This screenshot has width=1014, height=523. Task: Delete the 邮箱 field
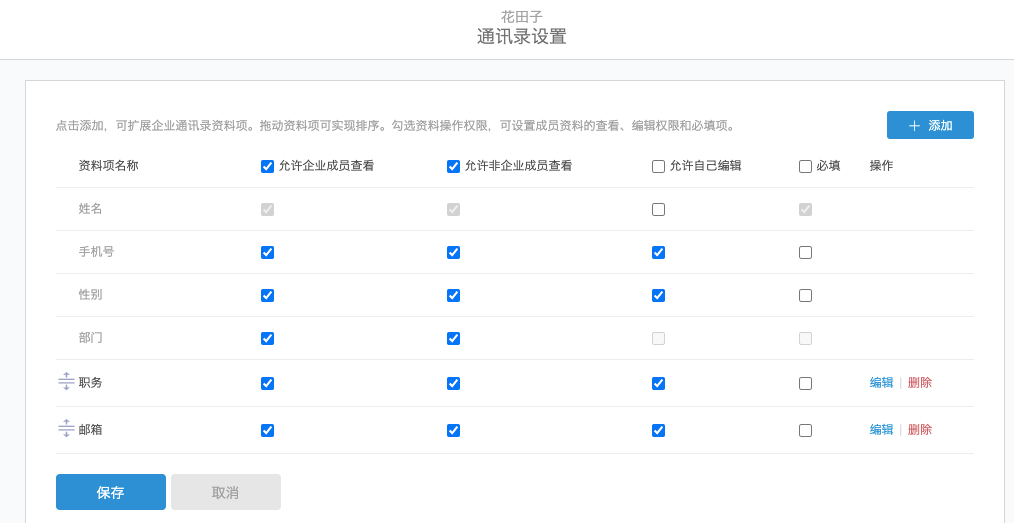920,429
